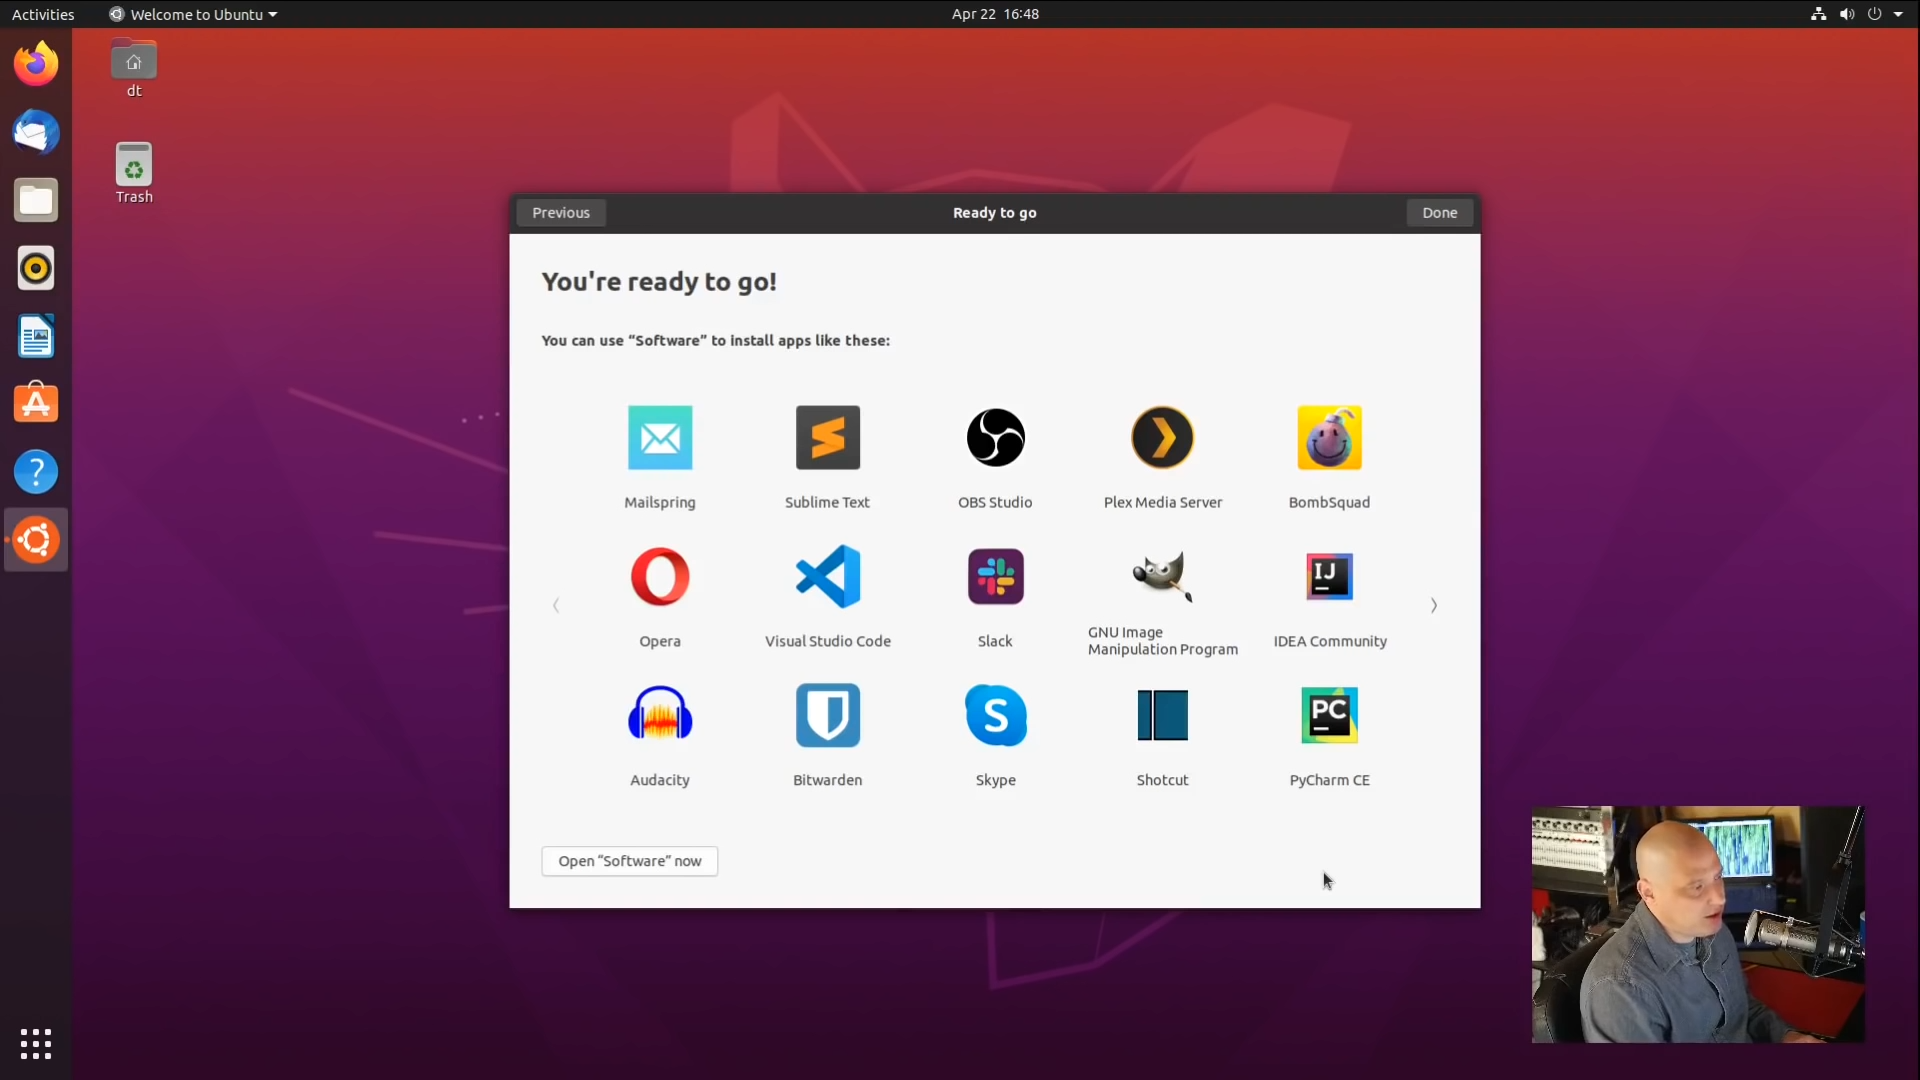The width and height of the screenshot is (1920, 1080).
Task: Click the network status icon
Action: pos(1819,14)
